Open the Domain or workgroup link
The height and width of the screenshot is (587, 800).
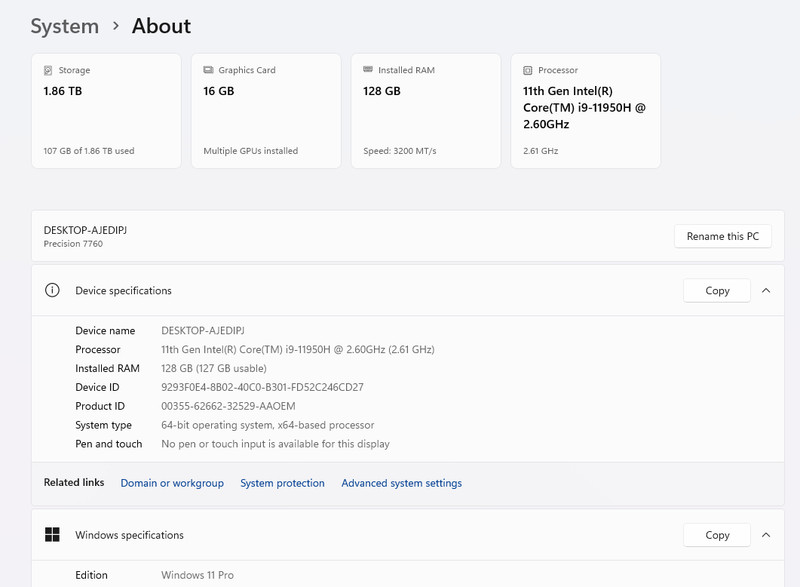[x=172, y=483]
